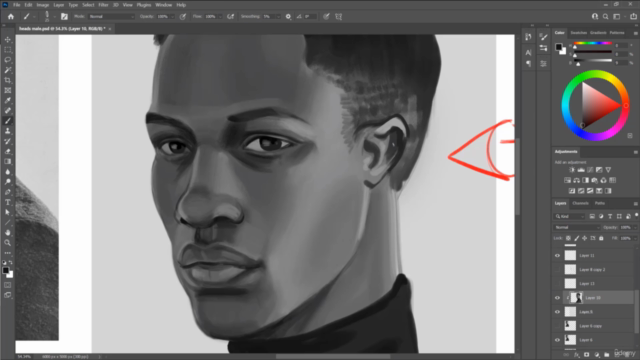
Task: Select the Pen tool
Action: [8, 192]
